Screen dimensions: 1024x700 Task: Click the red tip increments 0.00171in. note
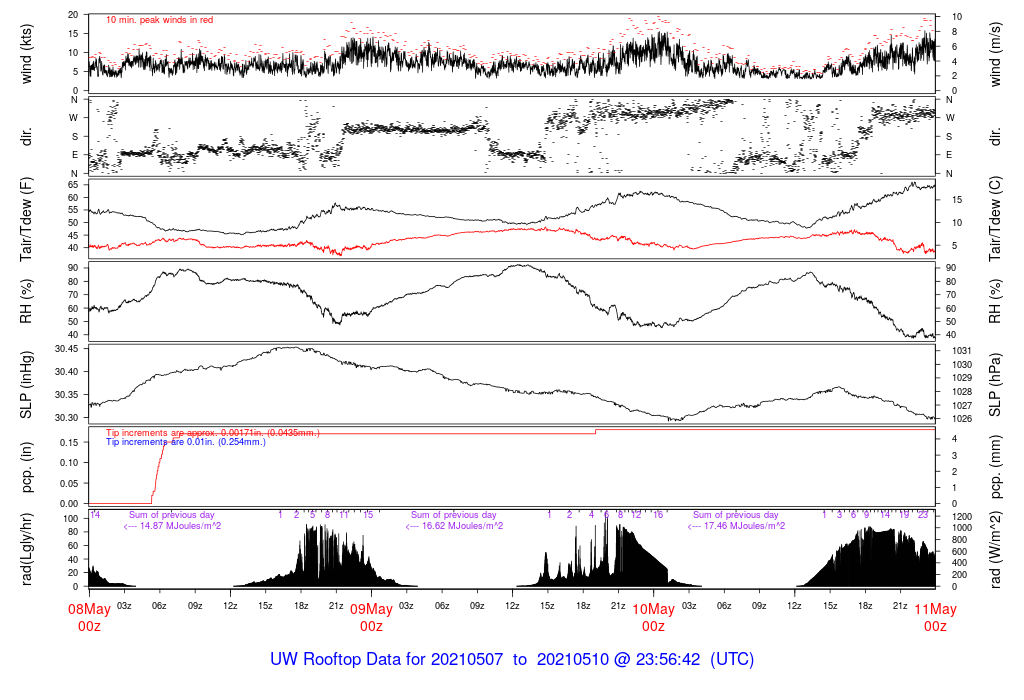[213, 433]
